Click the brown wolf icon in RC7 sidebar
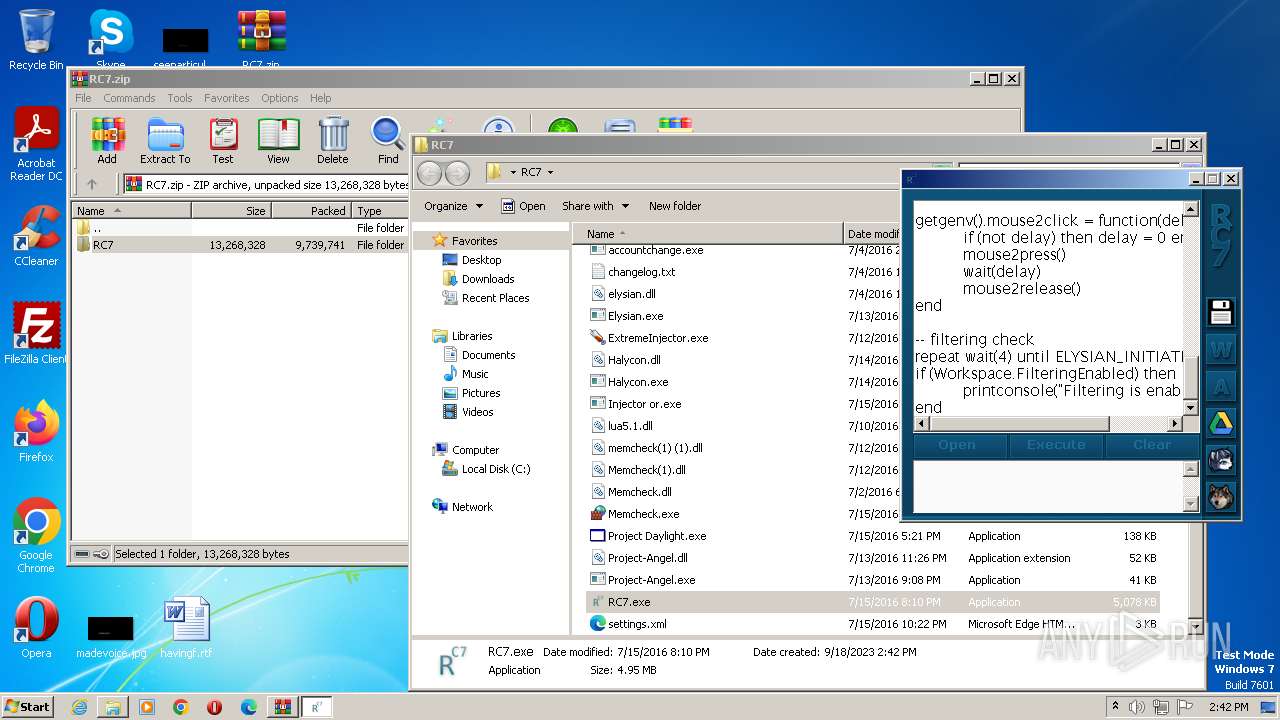The image size is (1280, 720). click(x=1220, y=497)
